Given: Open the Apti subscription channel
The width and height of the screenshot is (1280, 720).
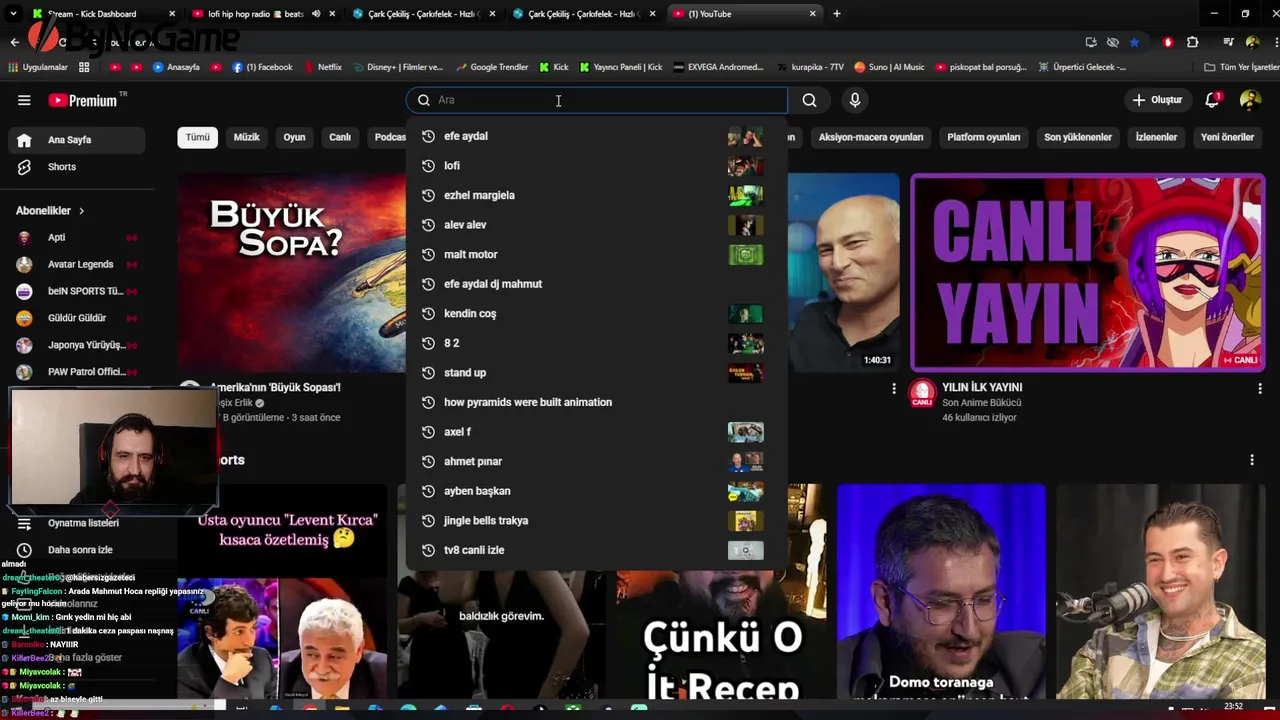Looking at the screenshot, I should (77, 238).
